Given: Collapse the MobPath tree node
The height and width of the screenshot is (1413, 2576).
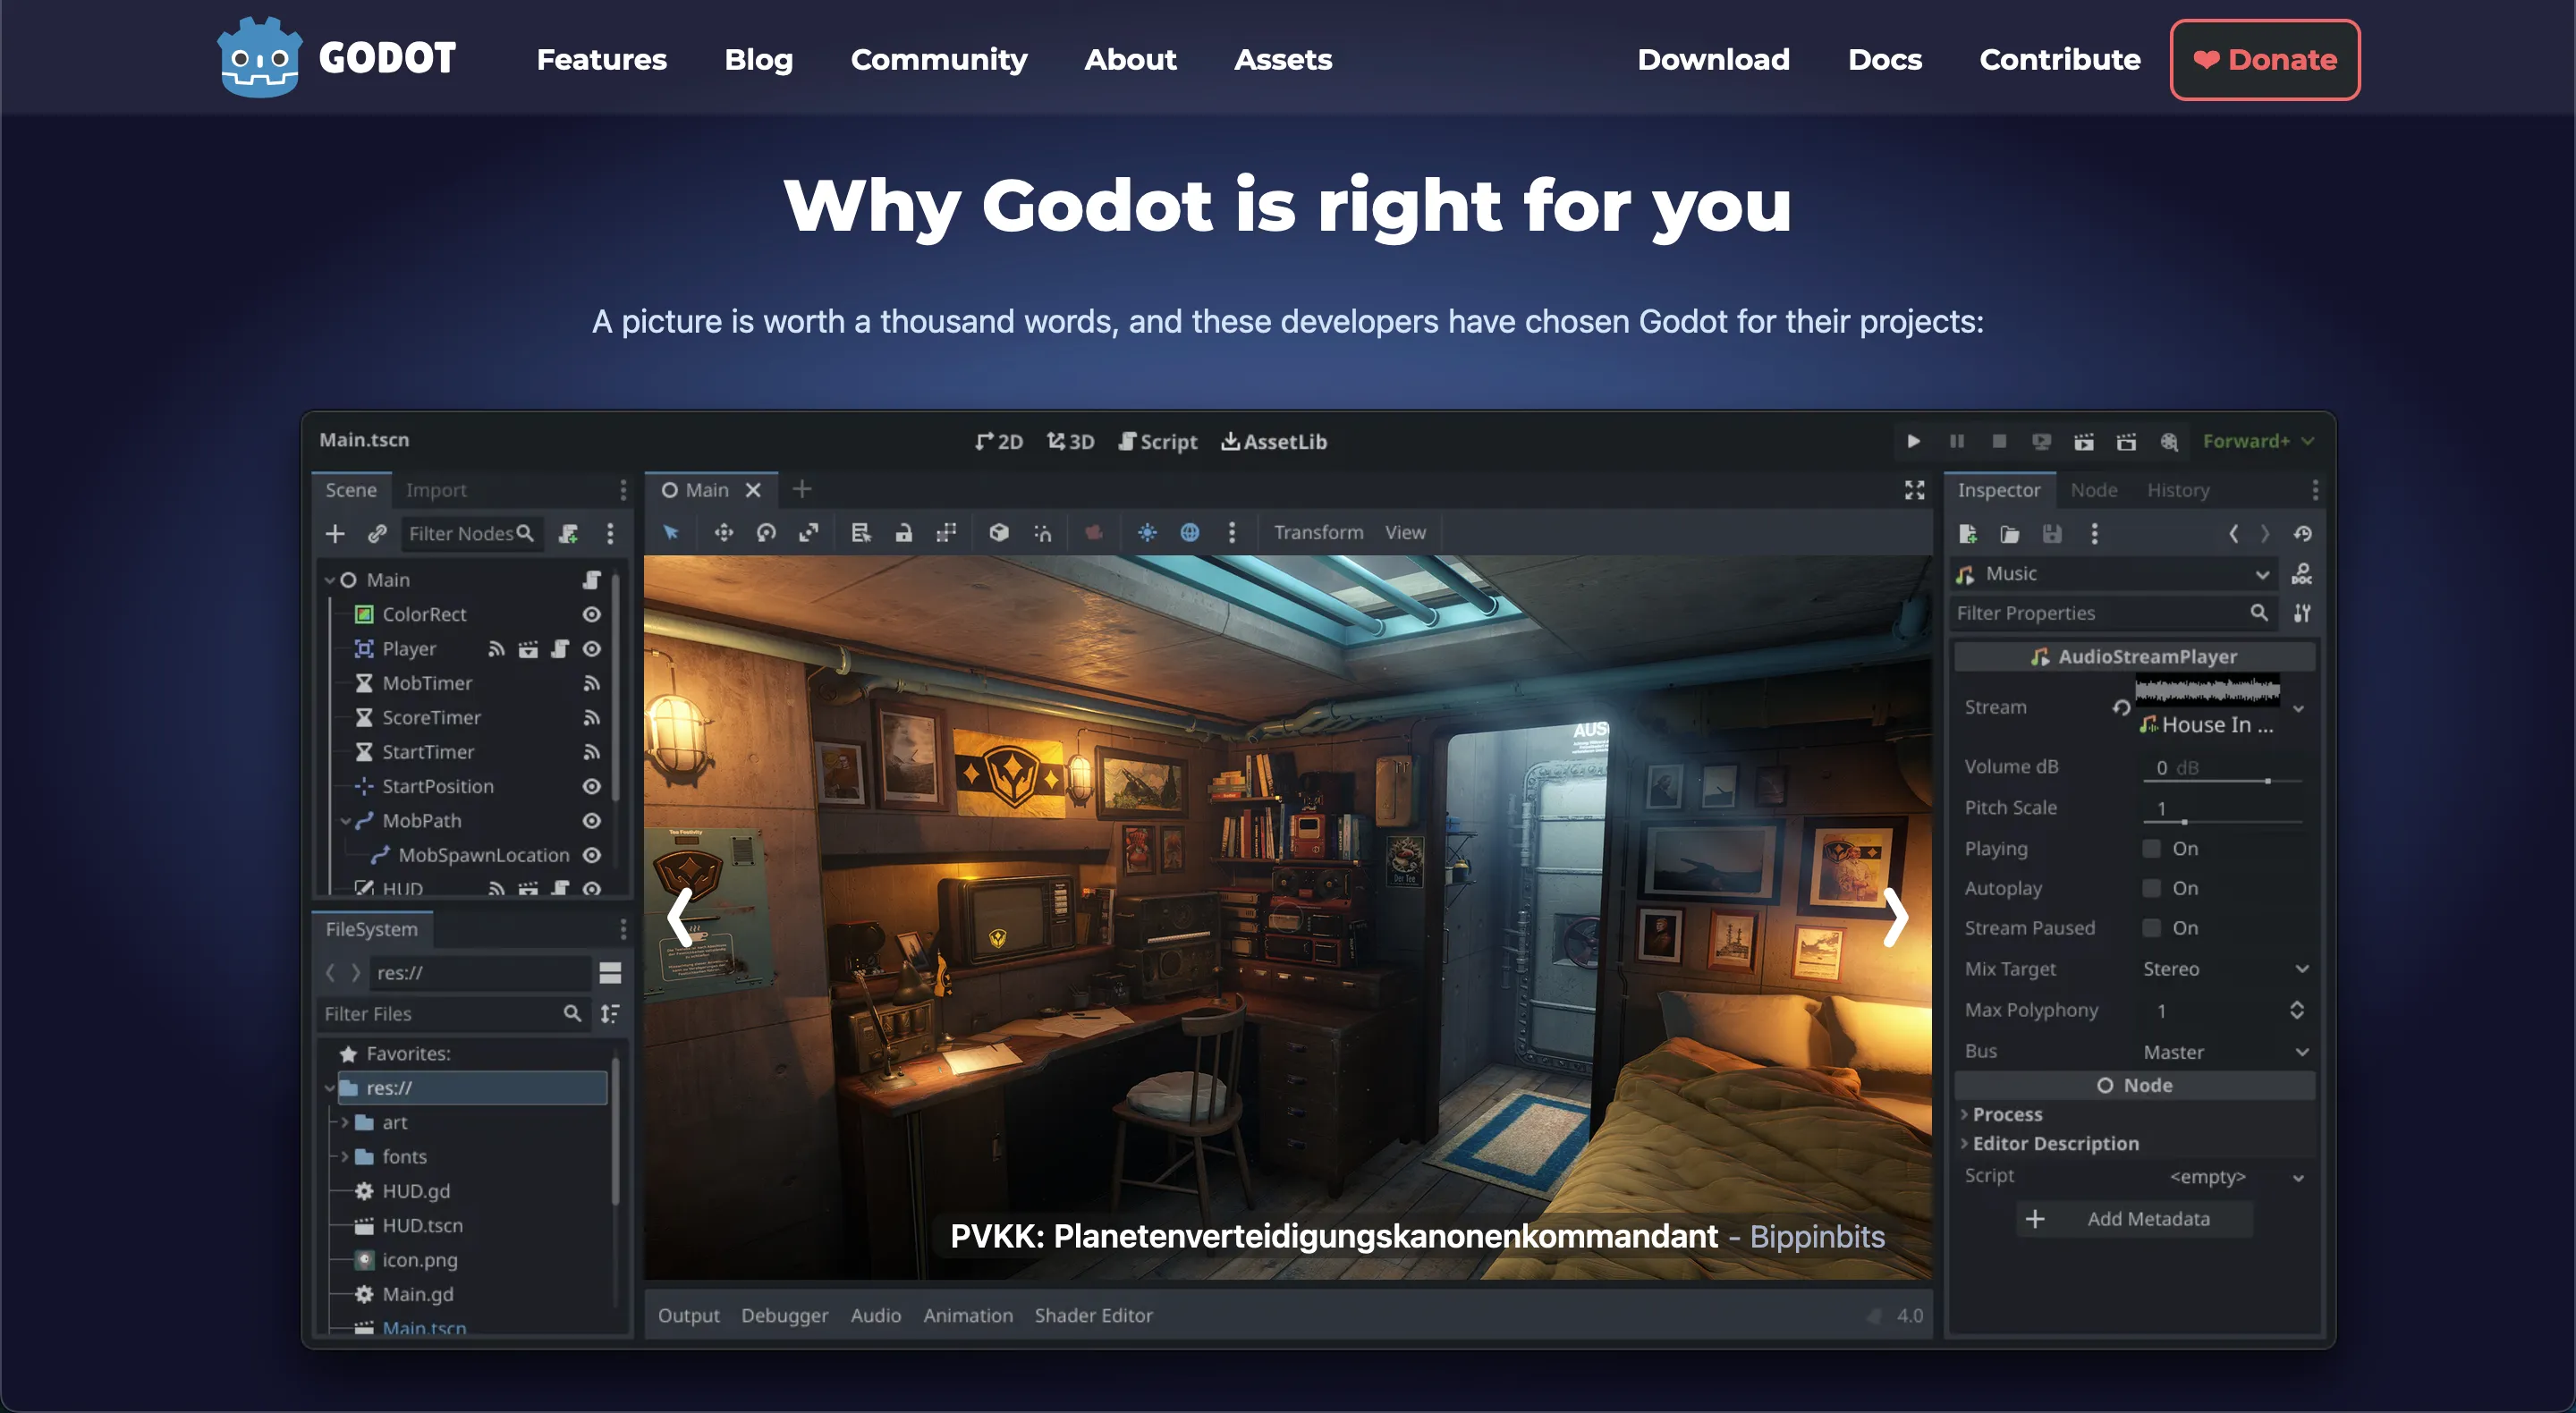Looking at the screenshot, I should (345, 821).
